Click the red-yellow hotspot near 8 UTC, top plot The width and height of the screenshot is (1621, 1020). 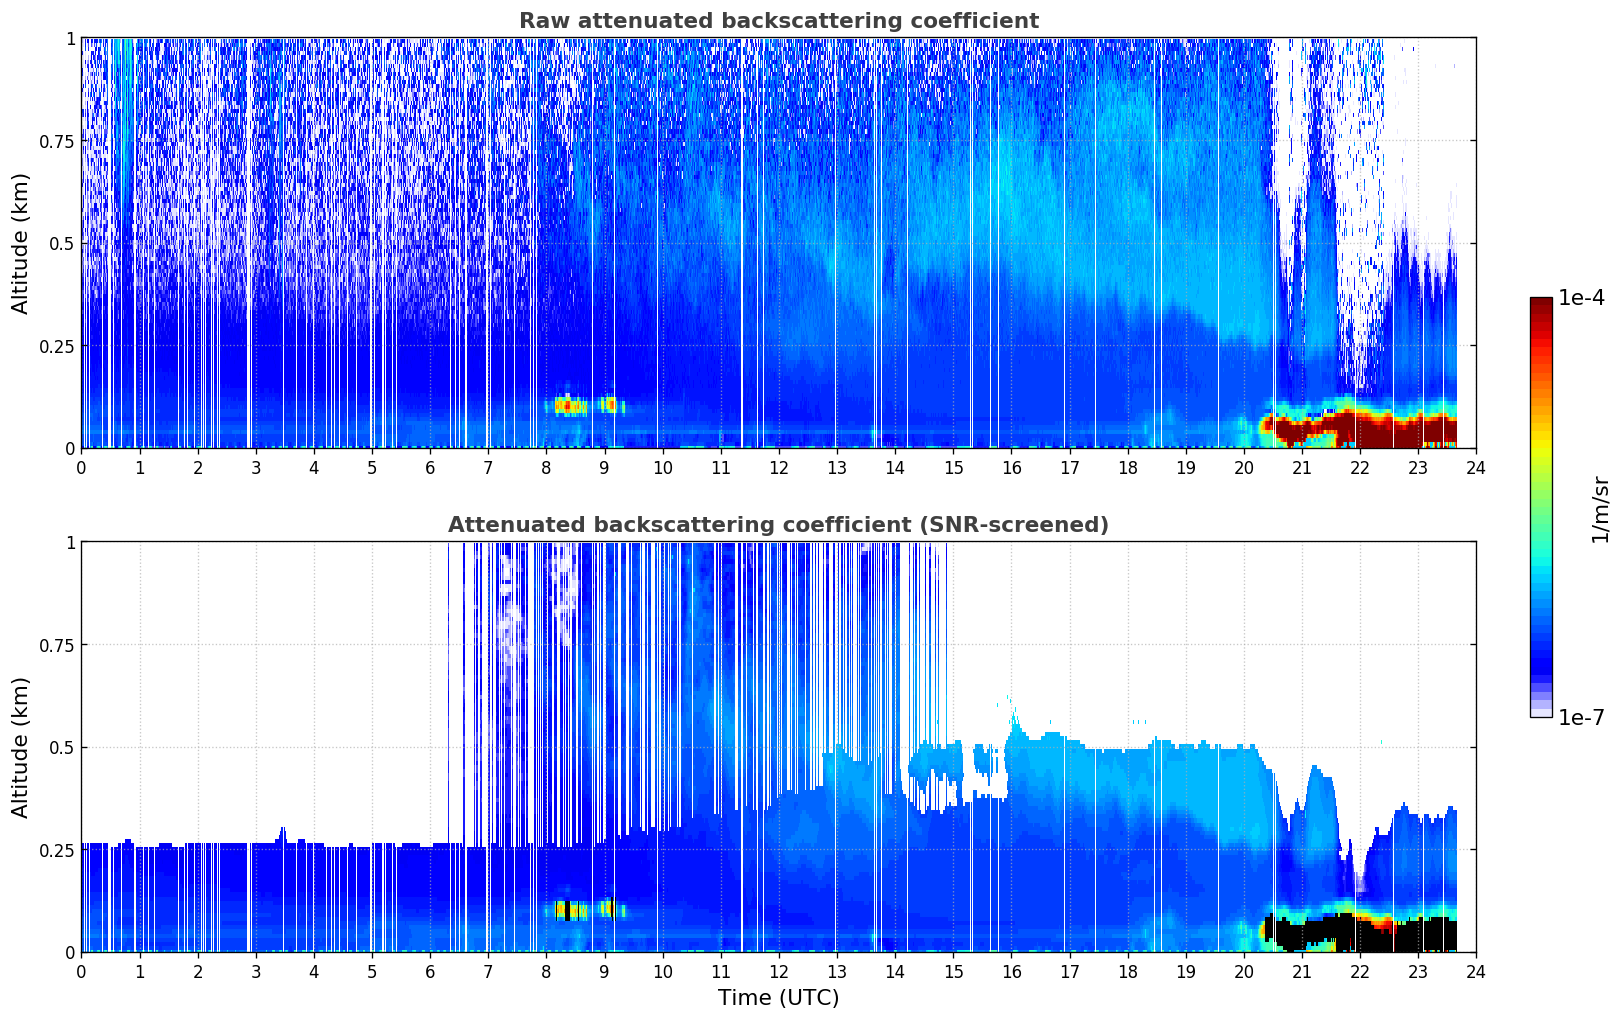pos(567,405)
